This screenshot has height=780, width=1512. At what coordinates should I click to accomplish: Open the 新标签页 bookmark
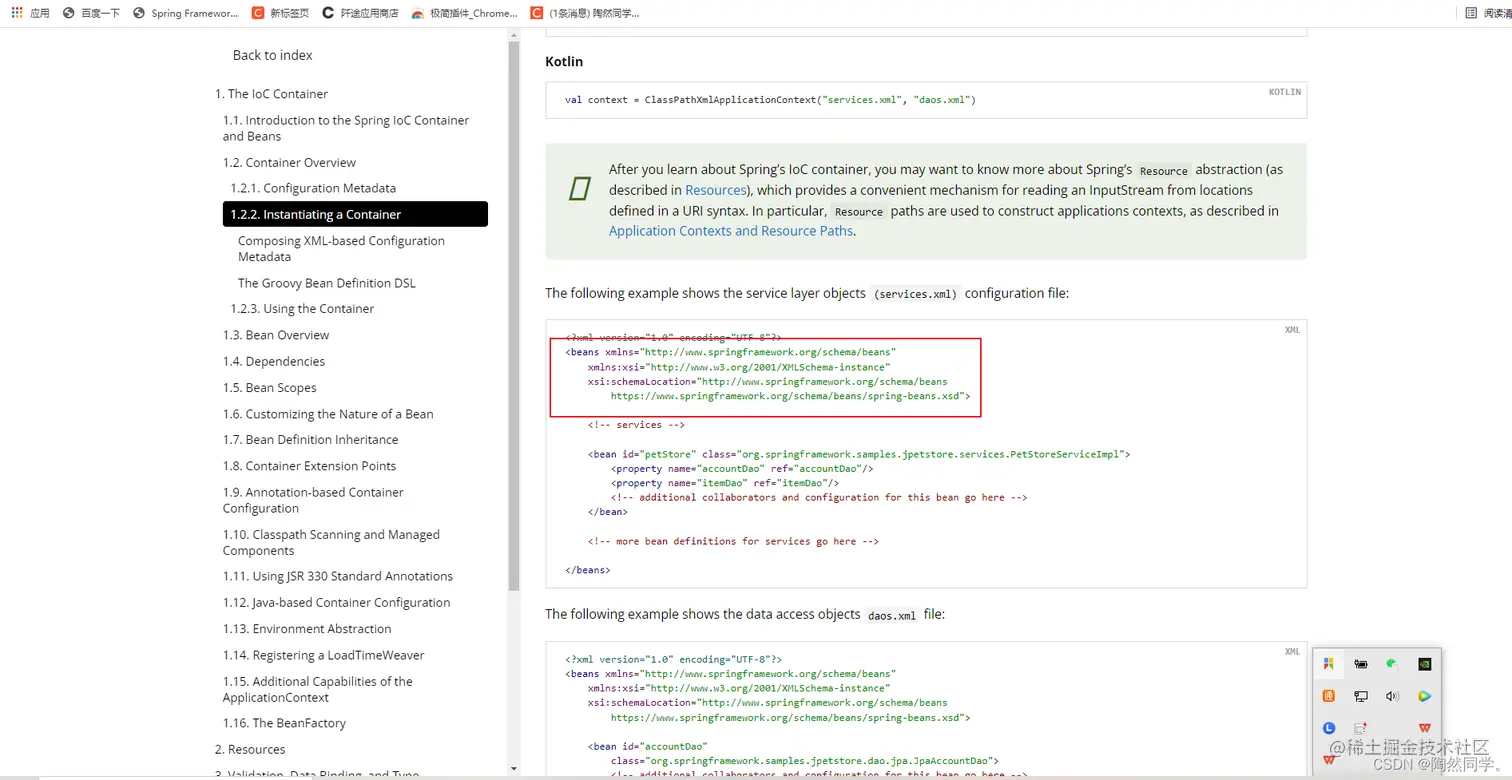click(280, 13)
